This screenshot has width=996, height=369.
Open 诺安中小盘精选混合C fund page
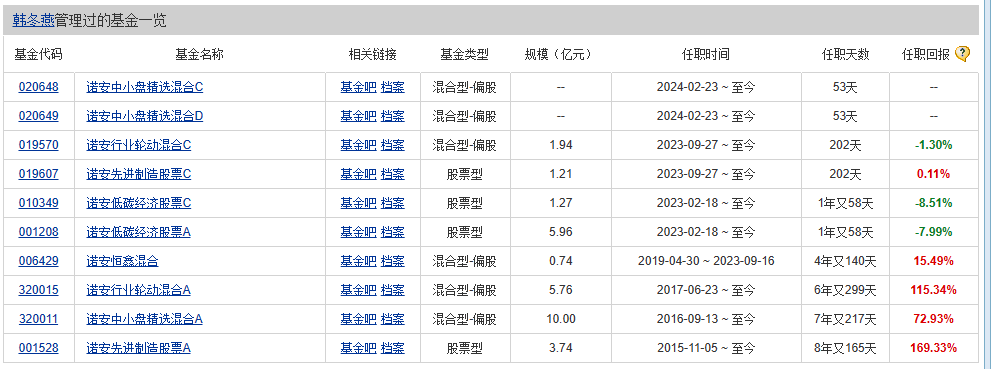point(145,87)
